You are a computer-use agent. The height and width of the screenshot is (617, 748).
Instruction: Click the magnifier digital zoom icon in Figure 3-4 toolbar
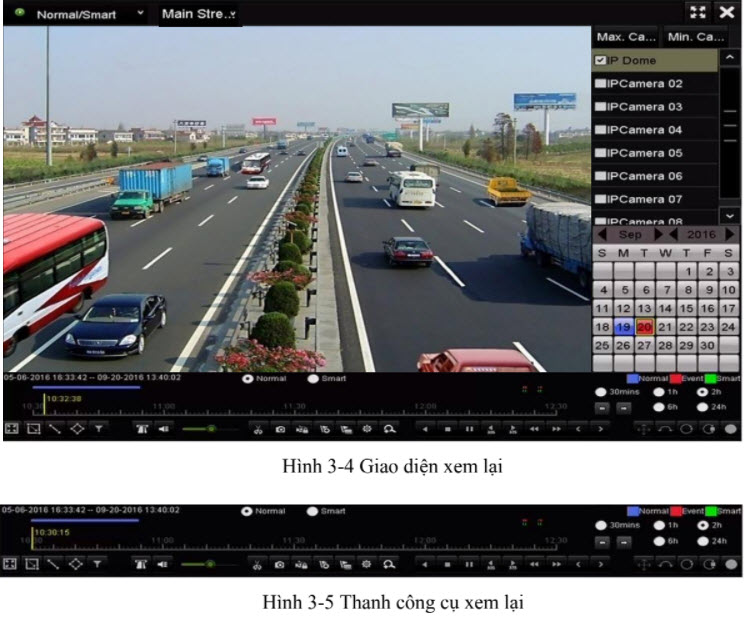387,428
